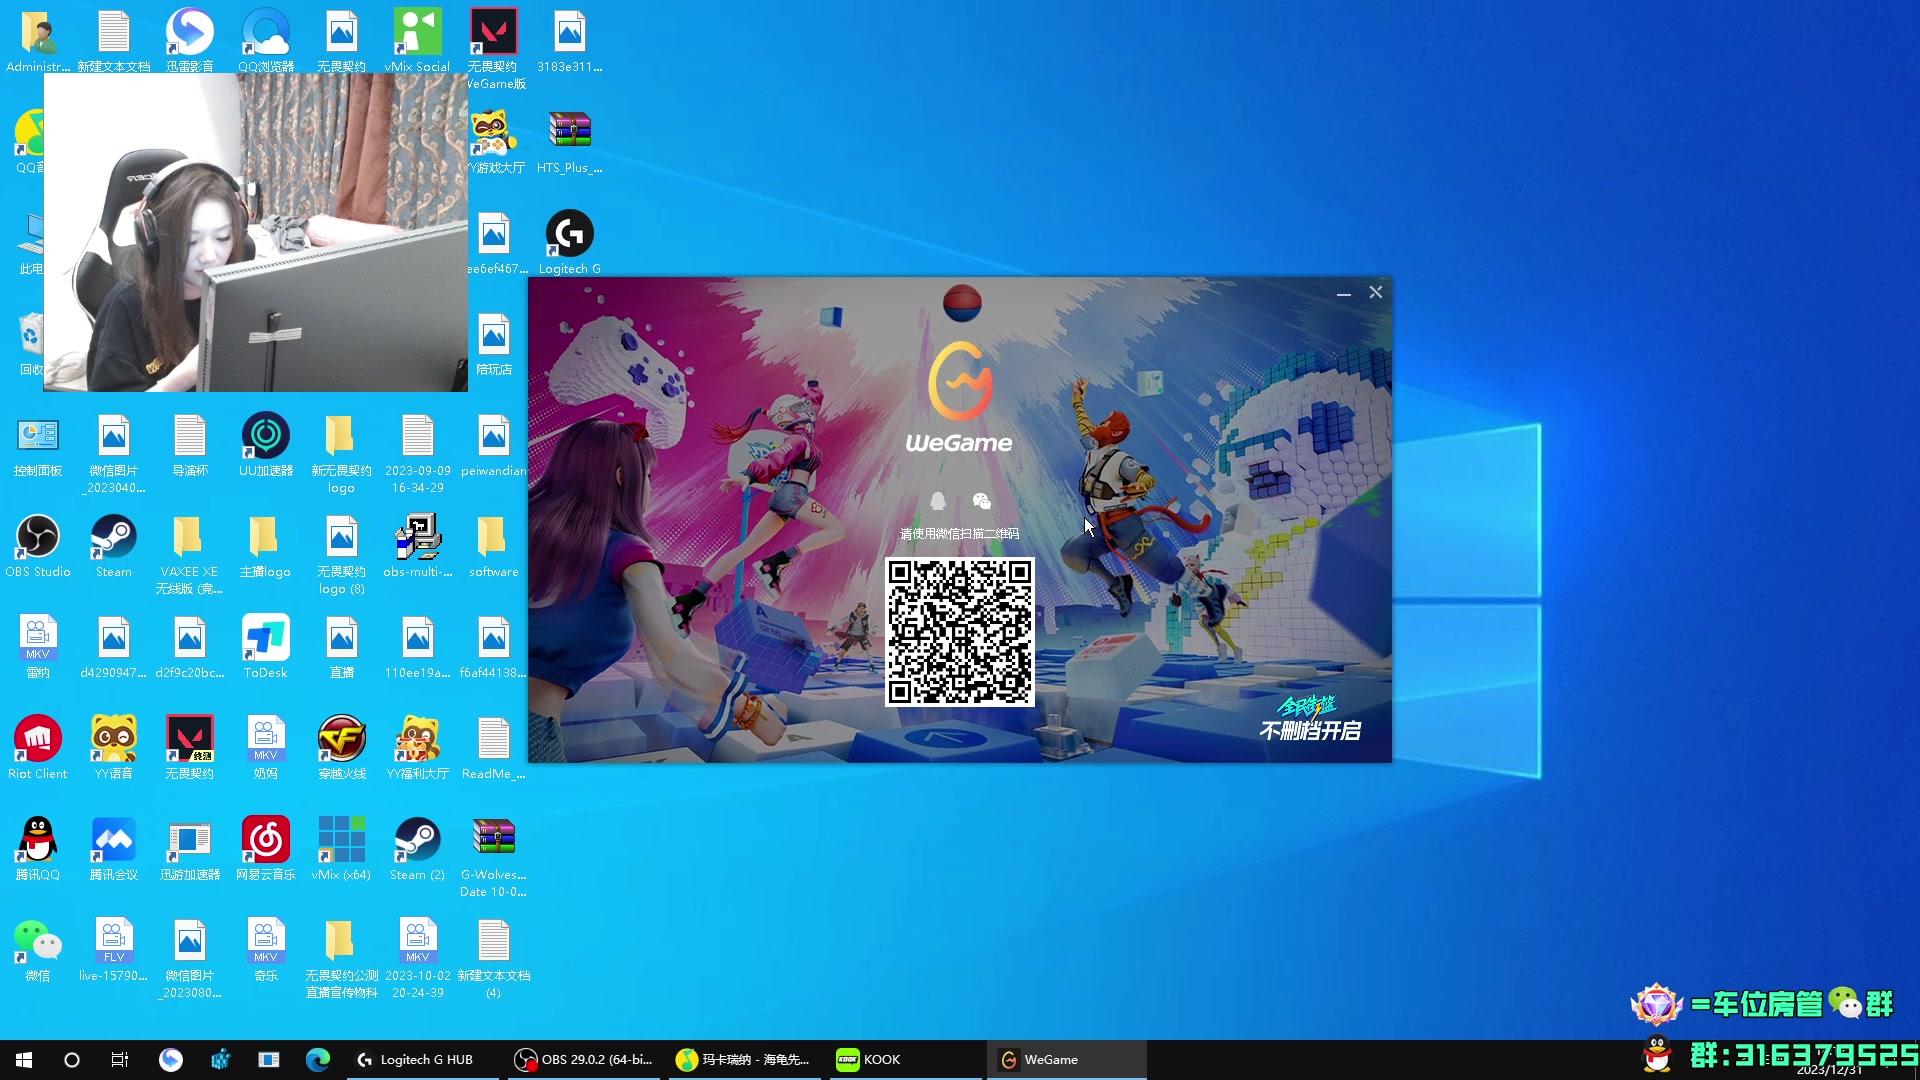Open 网易云音乐 desktop shortcut
The image size is (1920, 1080).
coord(266,849)
